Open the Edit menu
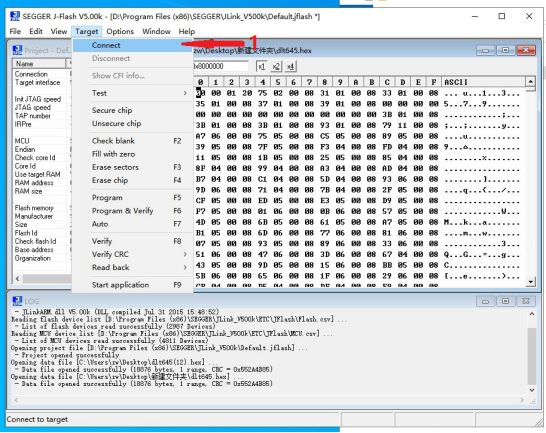This screenshot has width=546, height=433. tap(36, 31)
